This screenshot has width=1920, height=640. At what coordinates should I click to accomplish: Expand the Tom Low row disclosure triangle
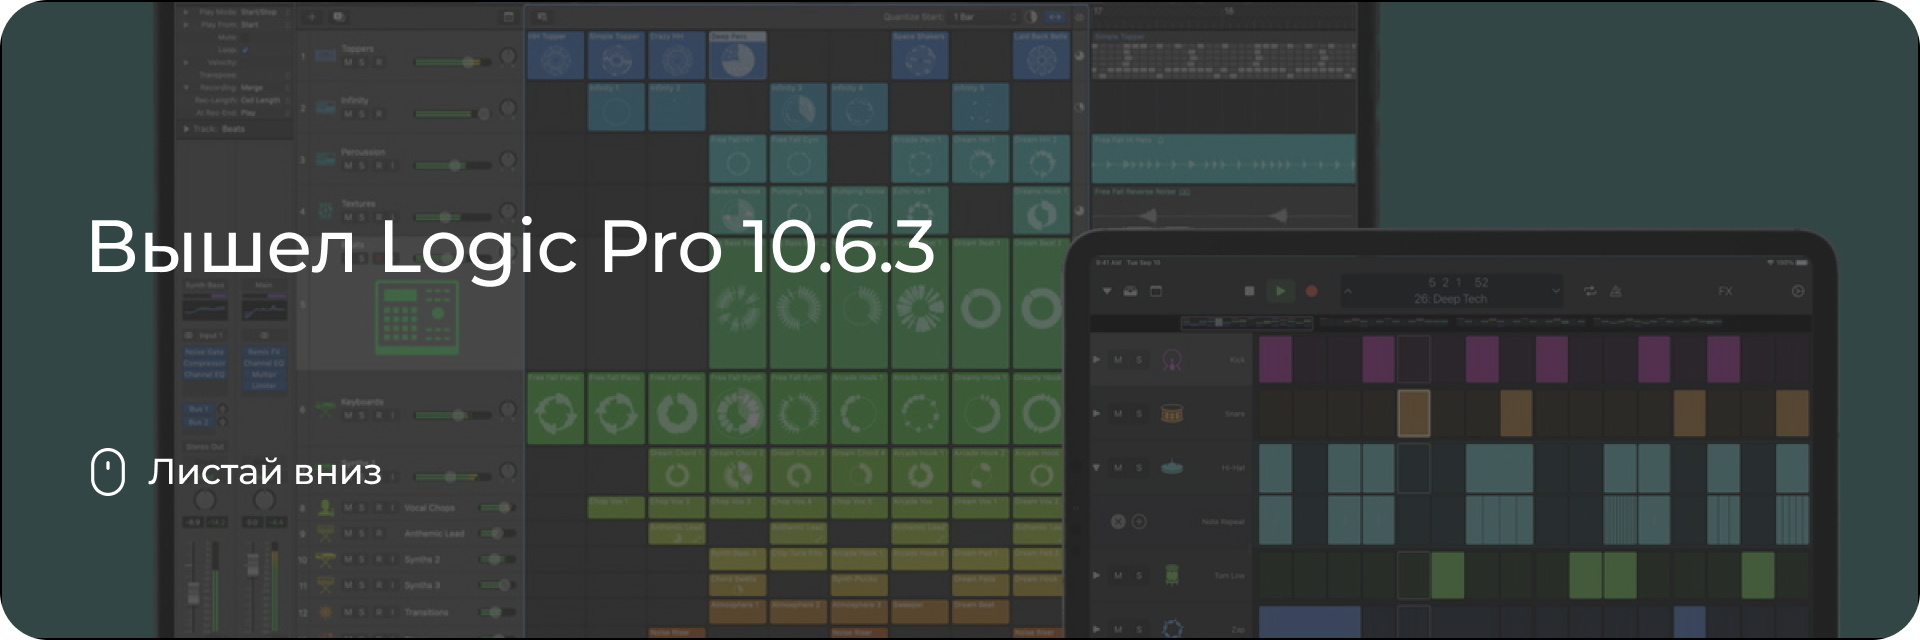tap(1096, 575)
